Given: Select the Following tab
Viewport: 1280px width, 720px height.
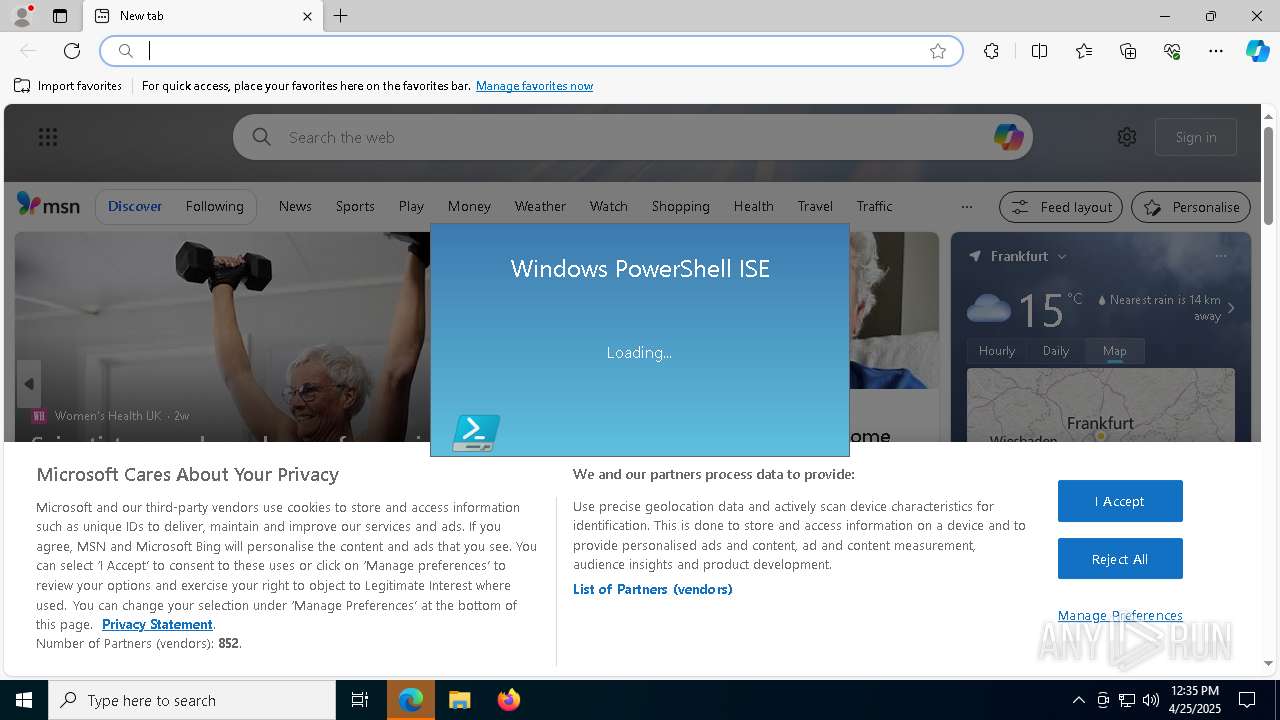Looking at the screenshot, I should [214, 206].
